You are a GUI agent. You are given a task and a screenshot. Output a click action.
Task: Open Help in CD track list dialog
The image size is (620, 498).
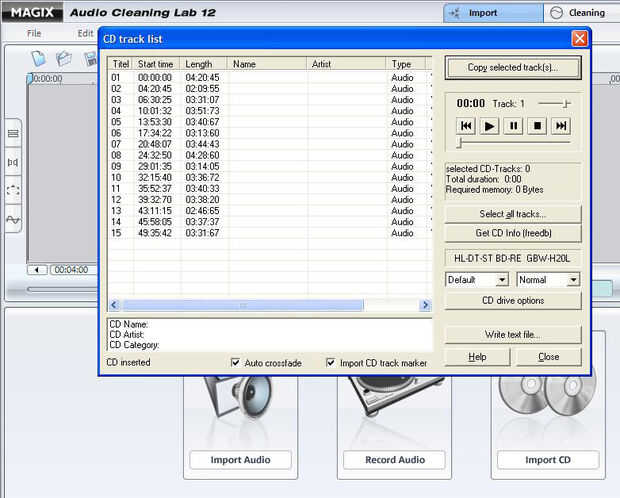[477, 357]
